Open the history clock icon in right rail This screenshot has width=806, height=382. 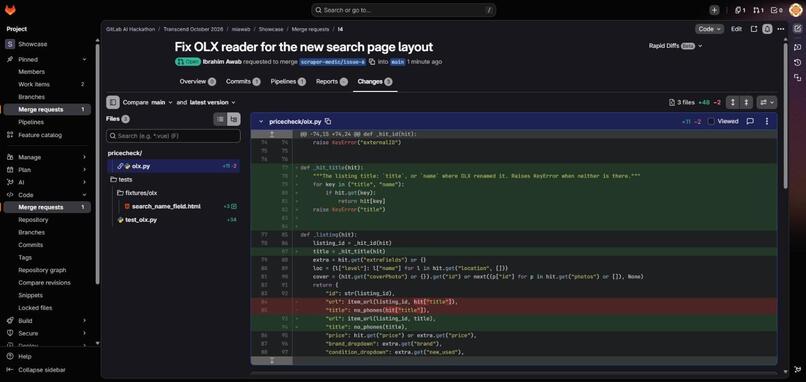point(797,62)
